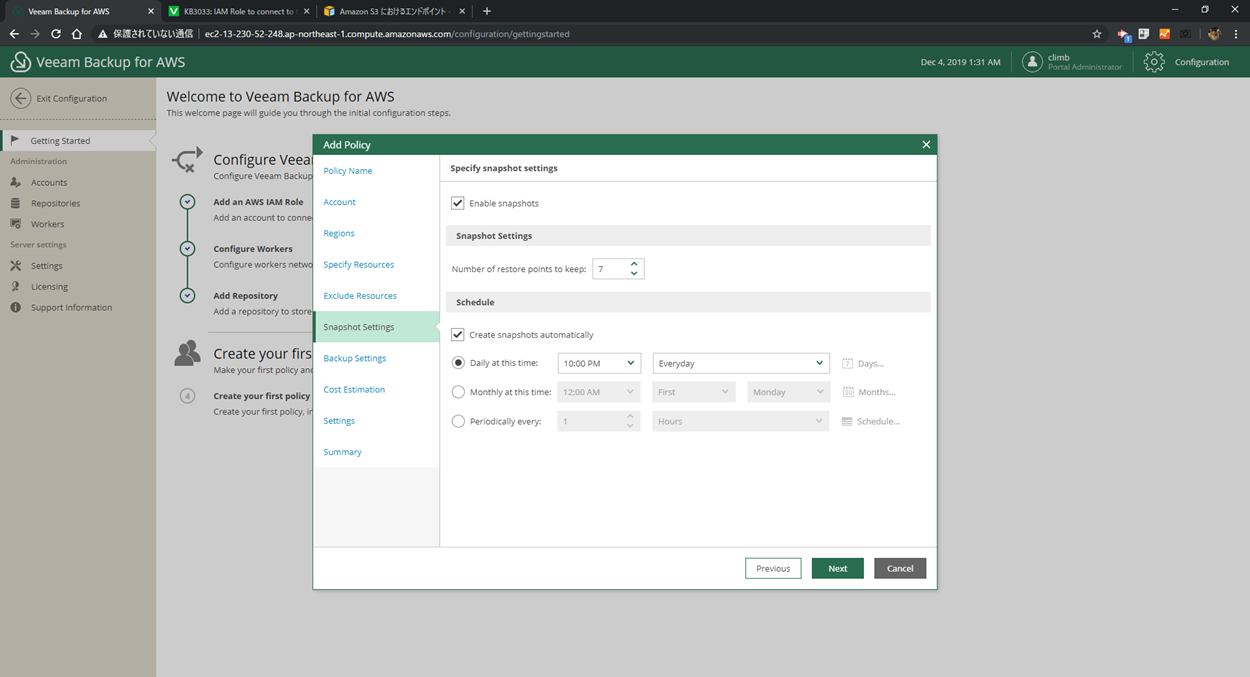Open Accounts in the Administration sidebar
Screen dimensions: 1250x677
pos(48,182)
